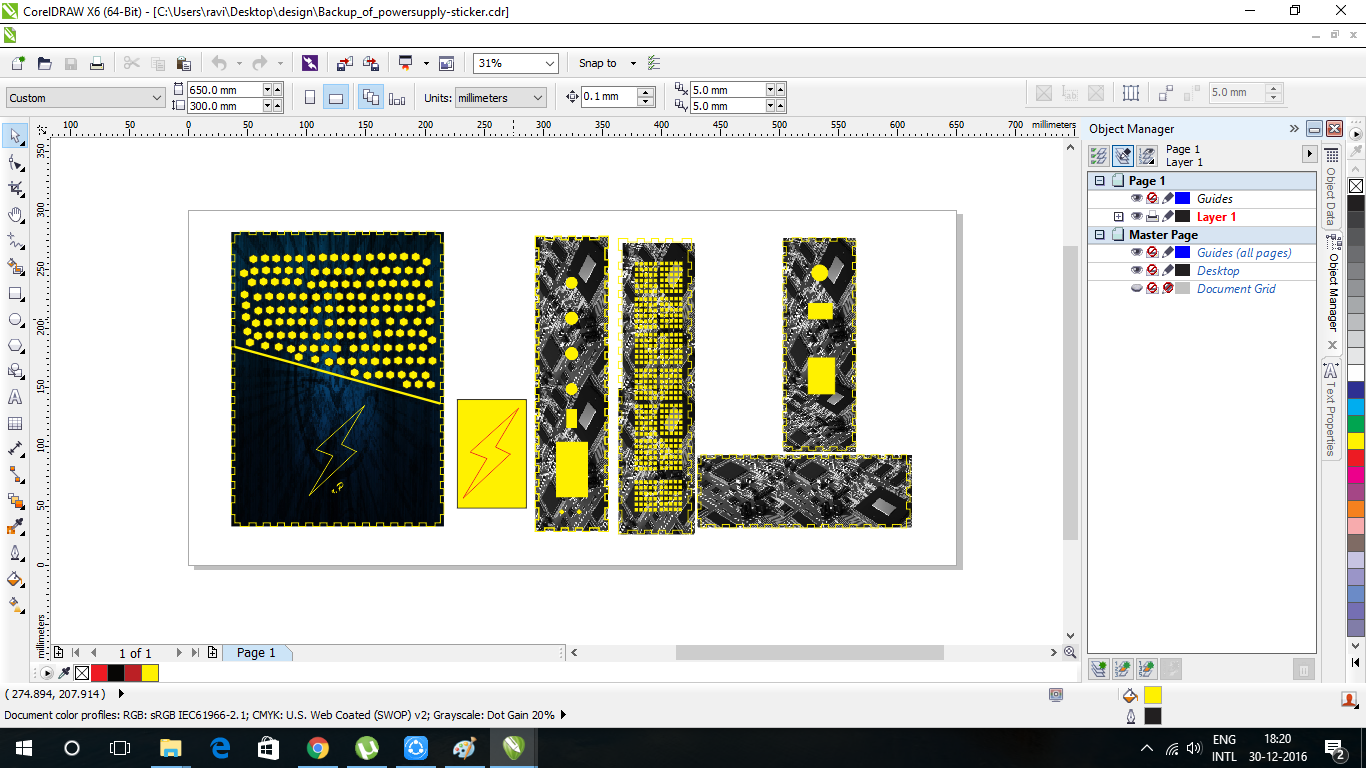Select the Basic Shapes tool
The image size is (1366, 768).
coord(15,371)
